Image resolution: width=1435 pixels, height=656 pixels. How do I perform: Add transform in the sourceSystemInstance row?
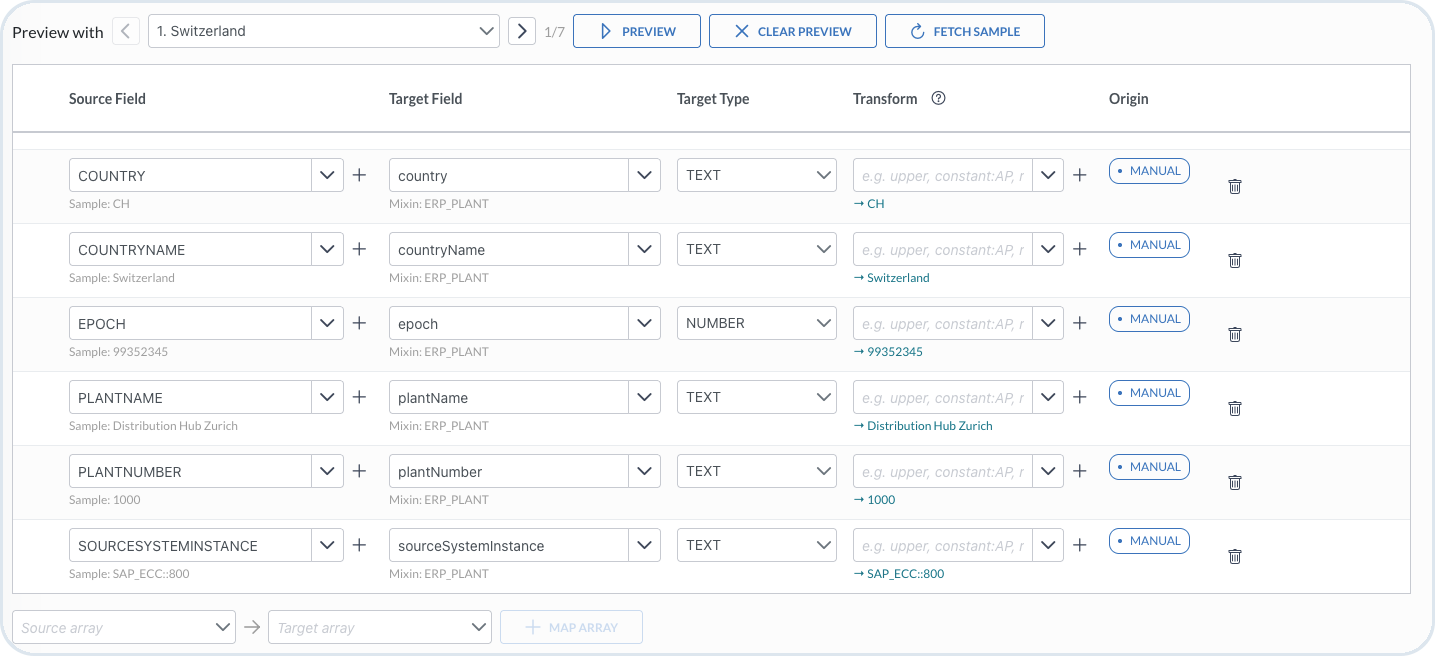pos(1080,545)
